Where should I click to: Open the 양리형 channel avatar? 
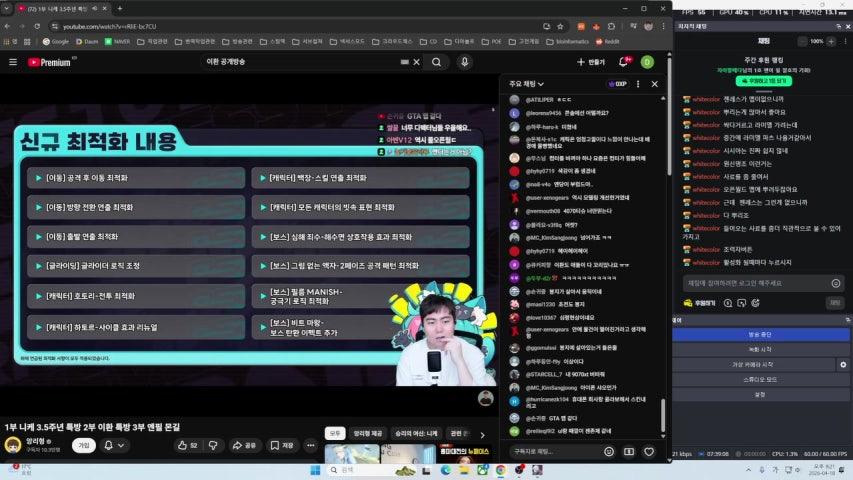(13, 445)
